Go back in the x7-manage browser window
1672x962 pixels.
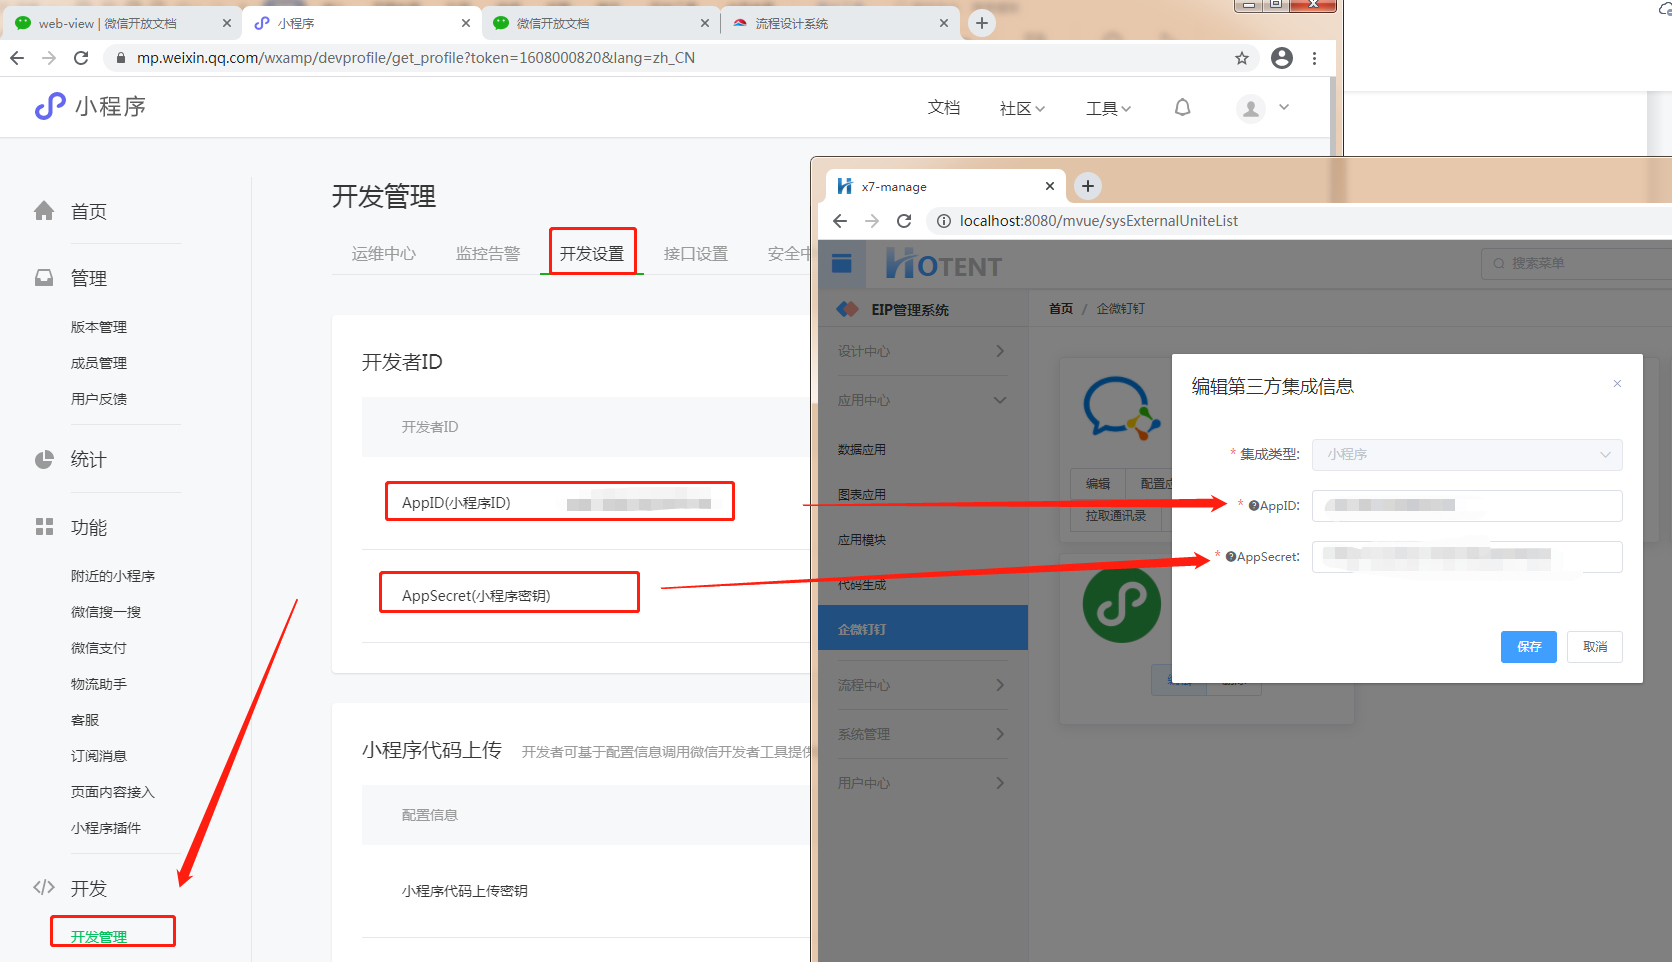pyautogui.click(x=840, y=221)
